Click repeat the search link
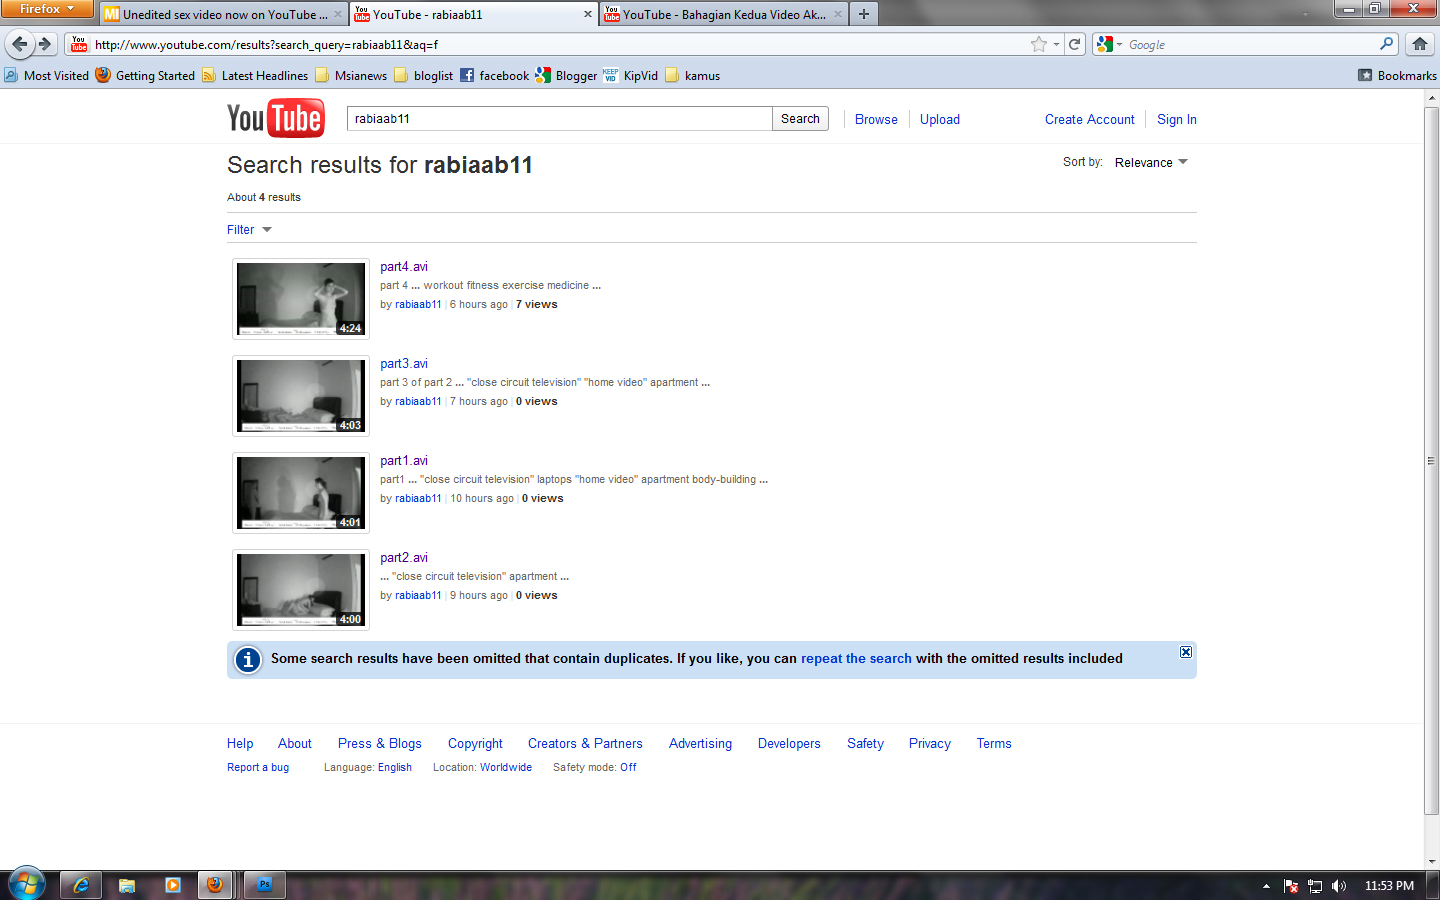The width and height of the screenshot is (1440, 900). 856,658
